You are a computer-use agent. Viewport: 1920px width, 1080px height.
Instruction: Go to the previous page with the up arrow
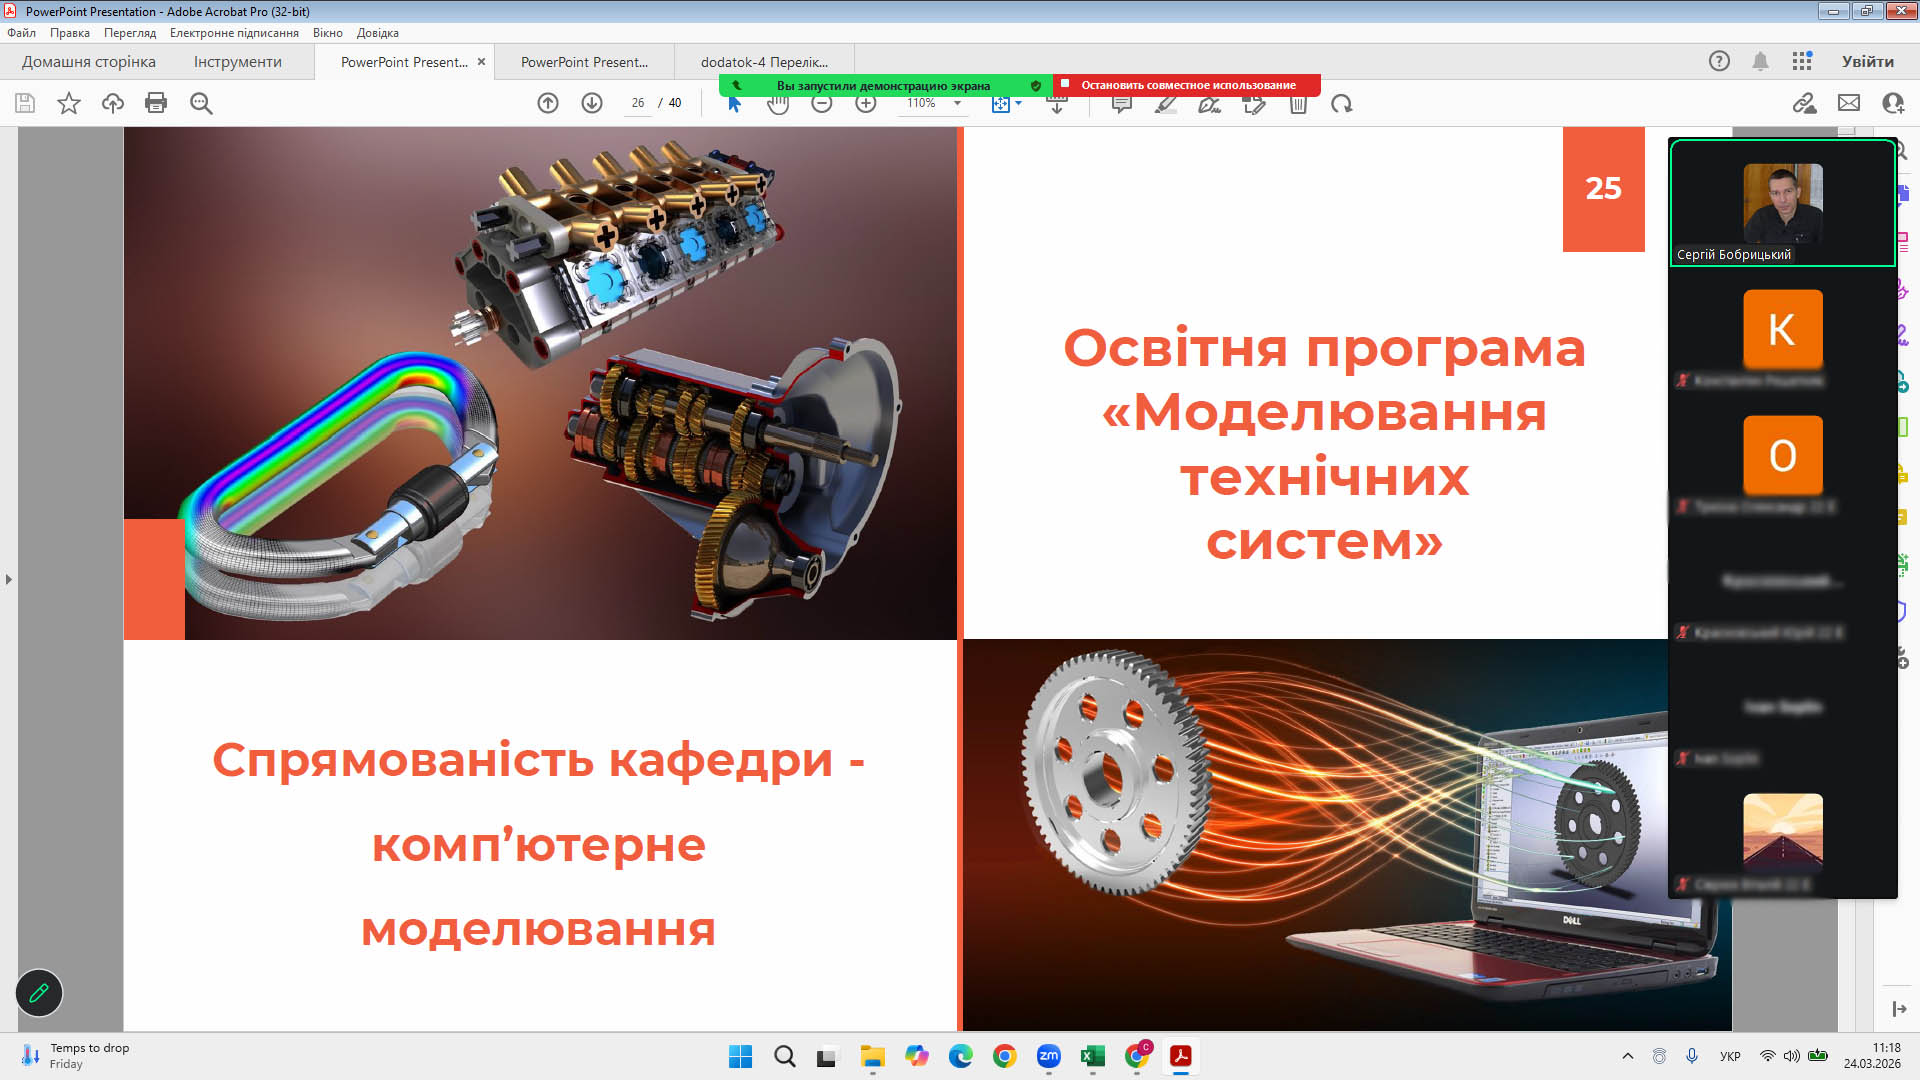point(548,103)
